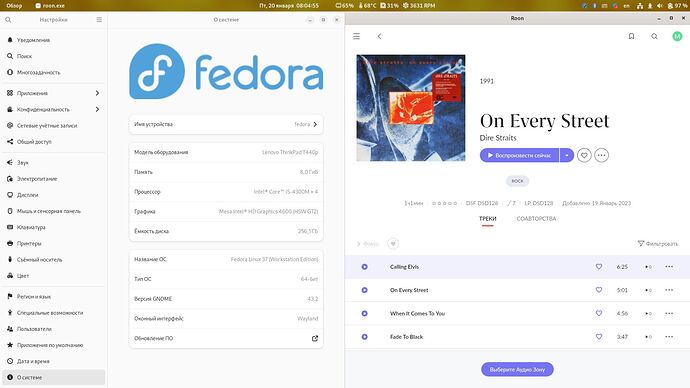
Task: Play the Calling Elvis track
Action: [x=364, y=267]
